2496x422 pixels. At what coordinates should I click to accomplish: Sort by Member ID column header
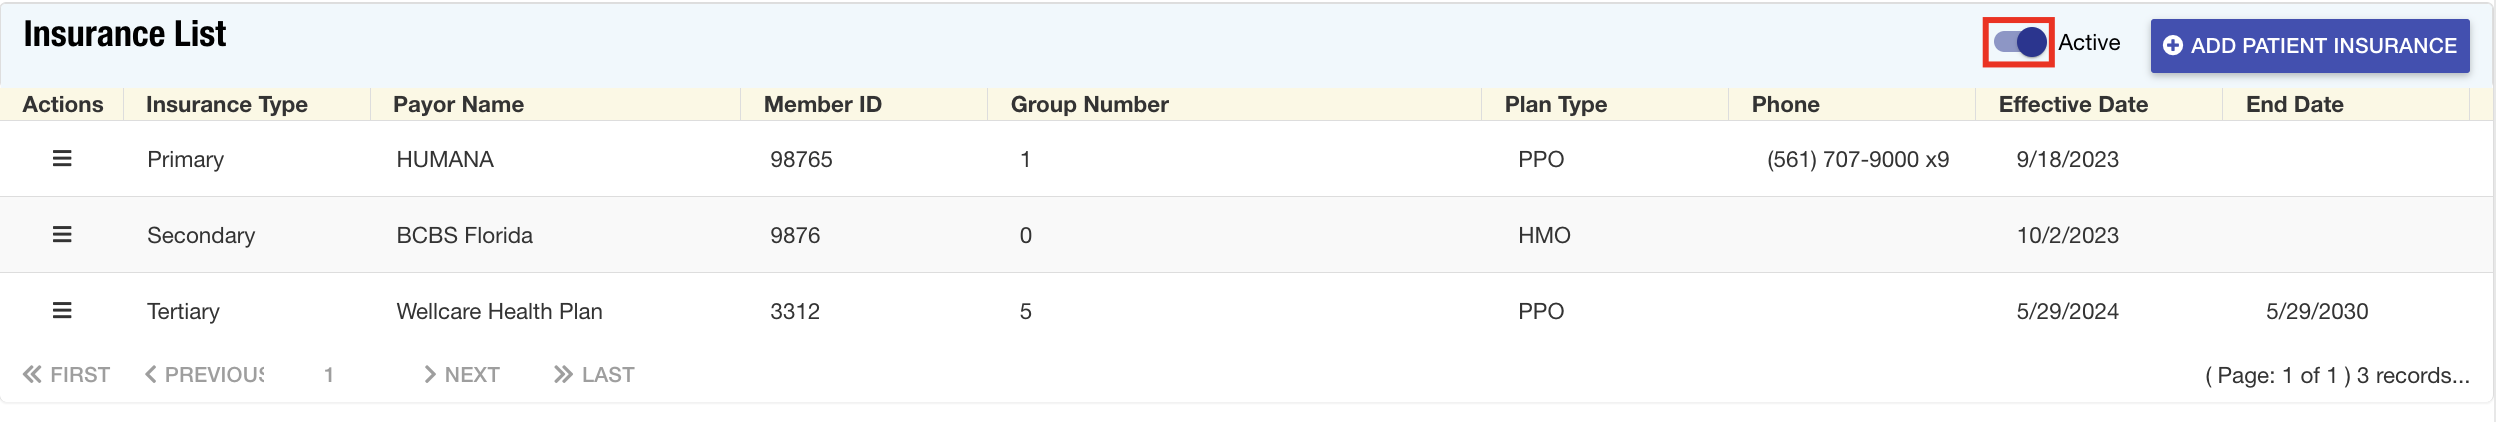coord(822,105)
